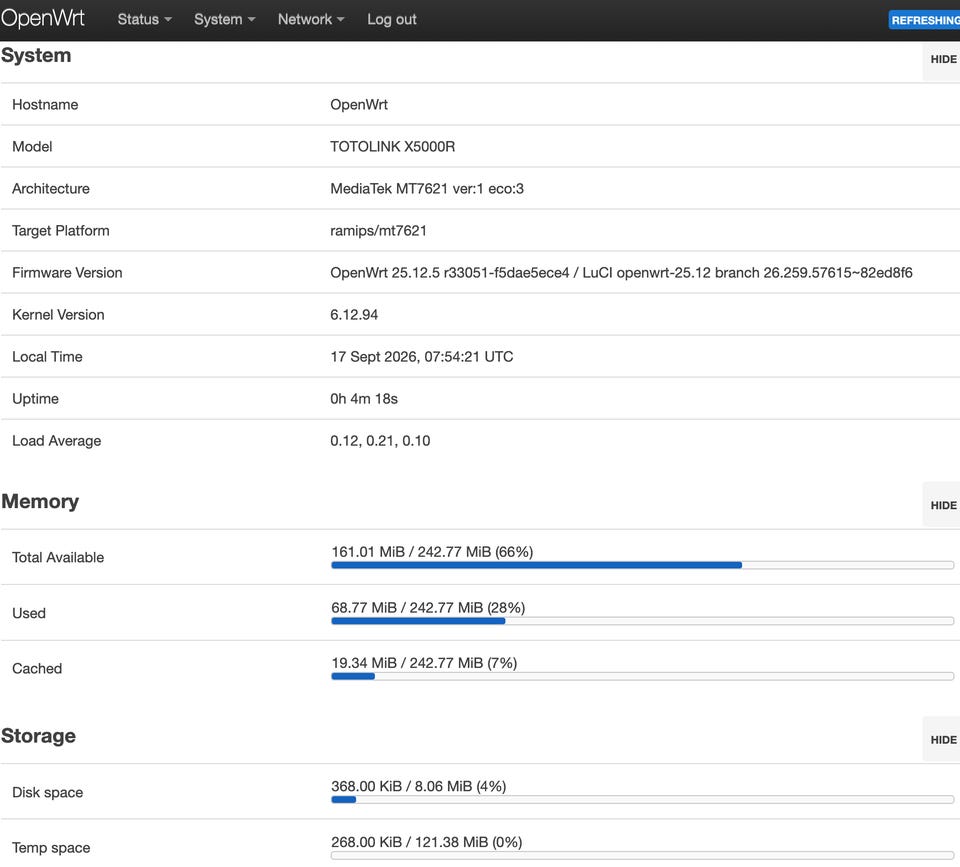
Task: Click the Architecture row label
Action: pyautogui.click(x=51, y=189)
